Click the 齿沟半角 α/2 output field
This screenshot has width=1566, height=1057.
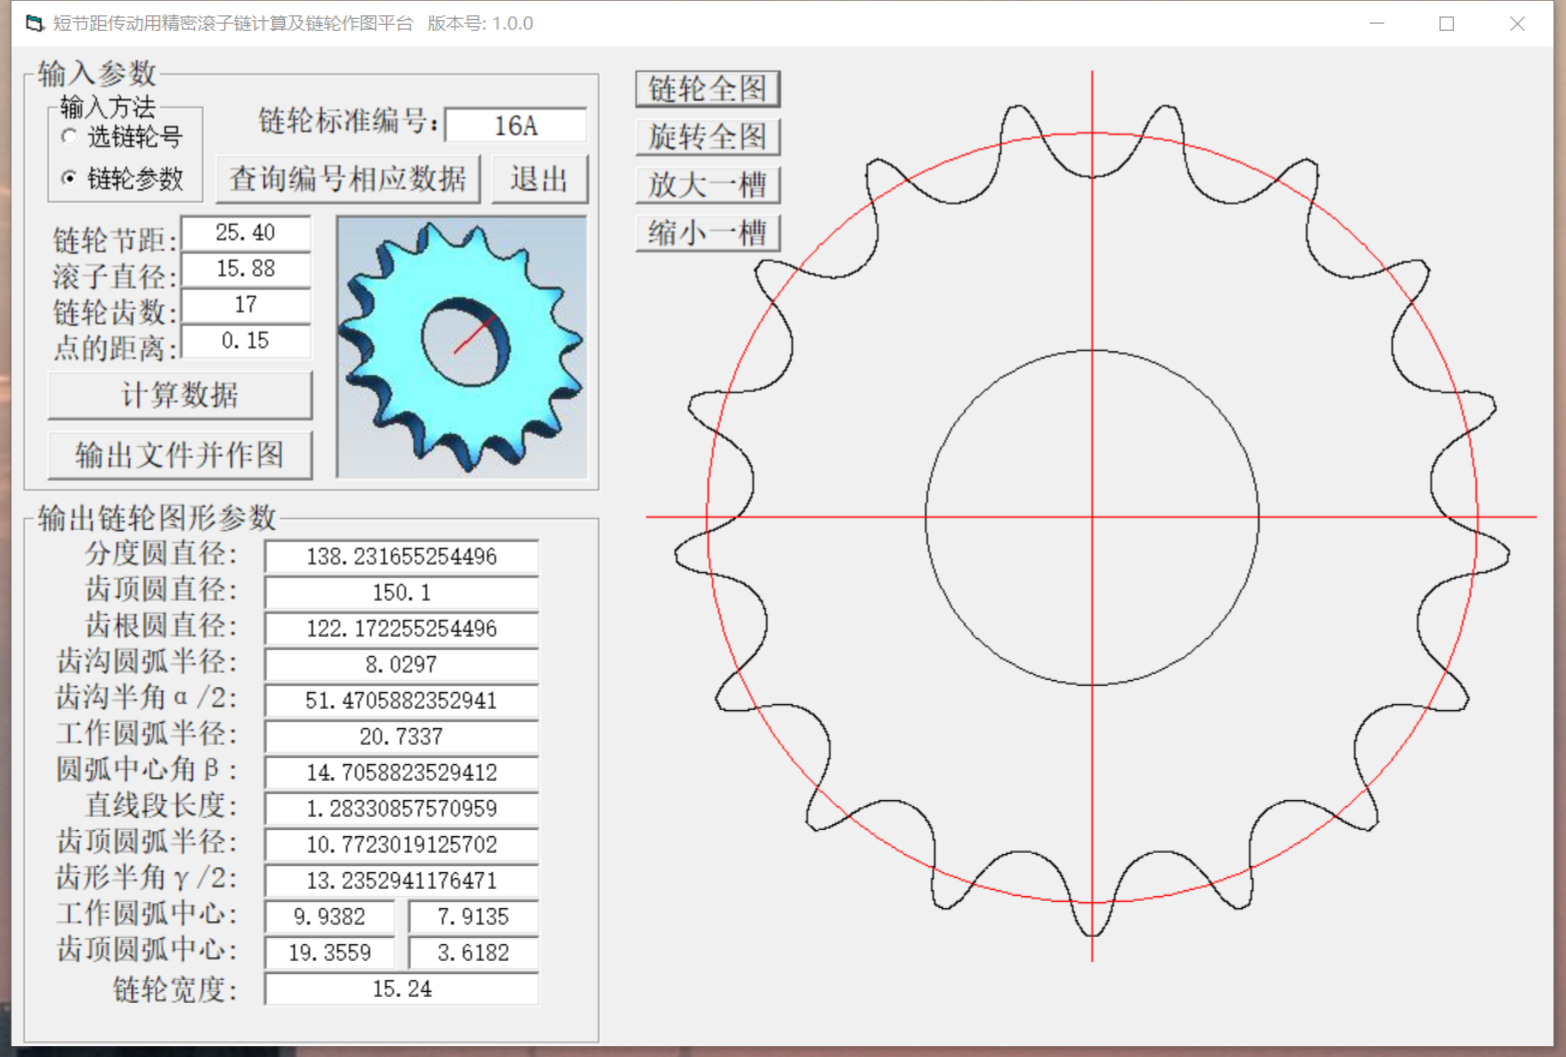[x=401, y=700]
